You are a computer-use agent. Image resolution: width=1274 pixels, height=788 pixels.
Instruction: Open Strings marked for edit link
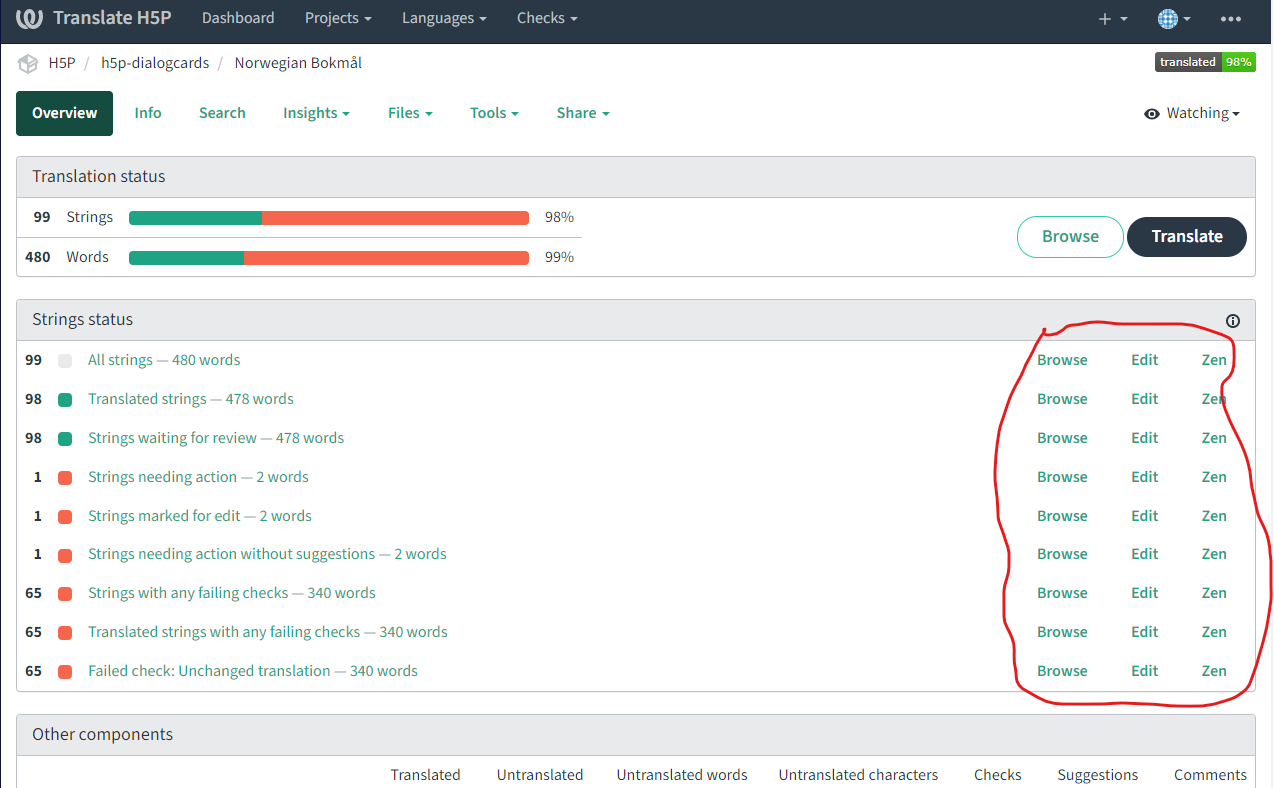click(200, 516)
